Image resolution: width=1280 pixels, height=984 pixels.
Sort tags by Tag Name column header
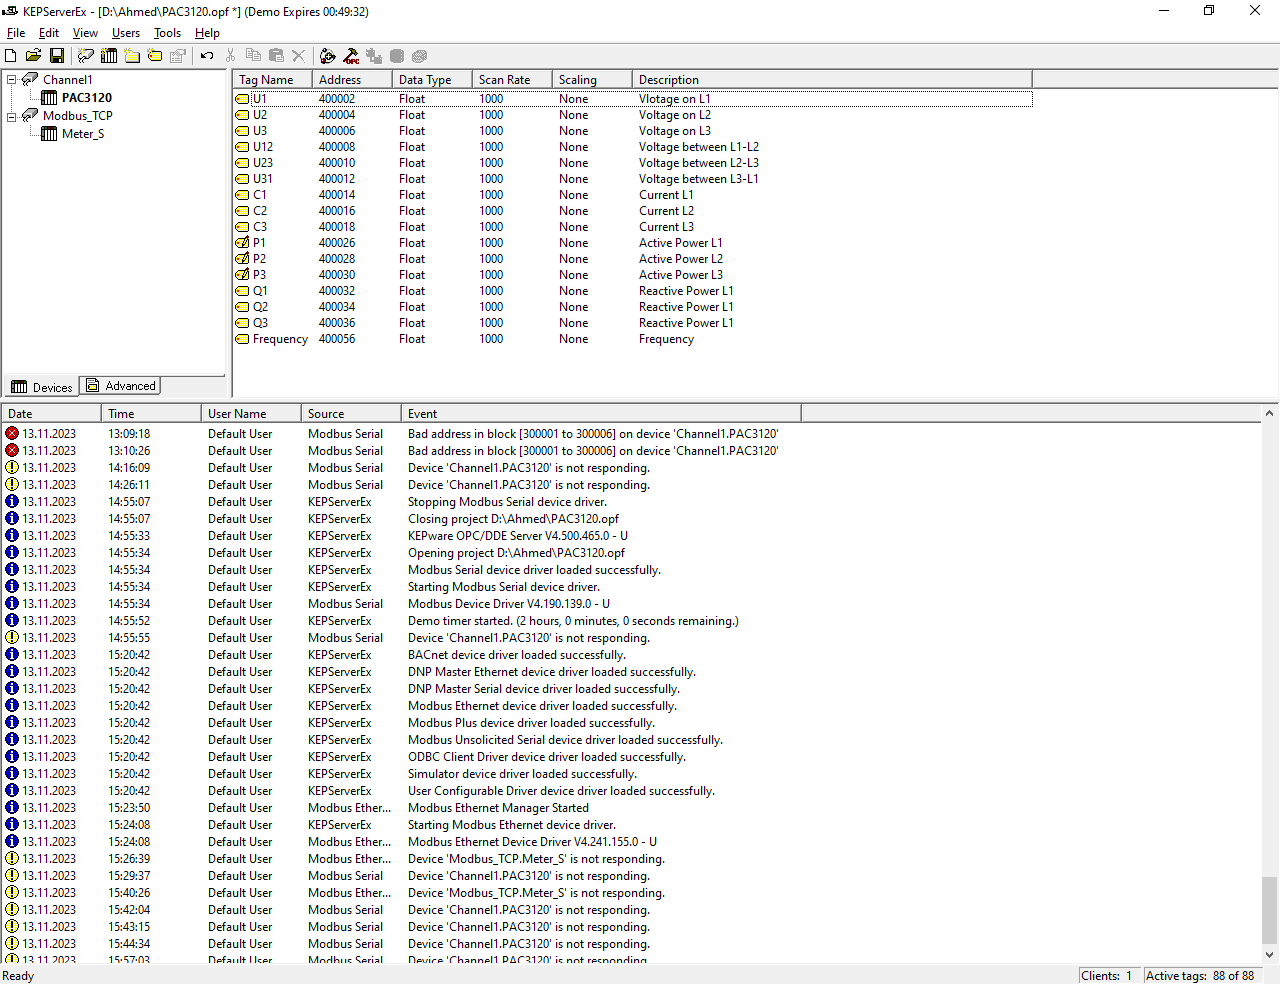pyautogui.click(x=273, y=80)
